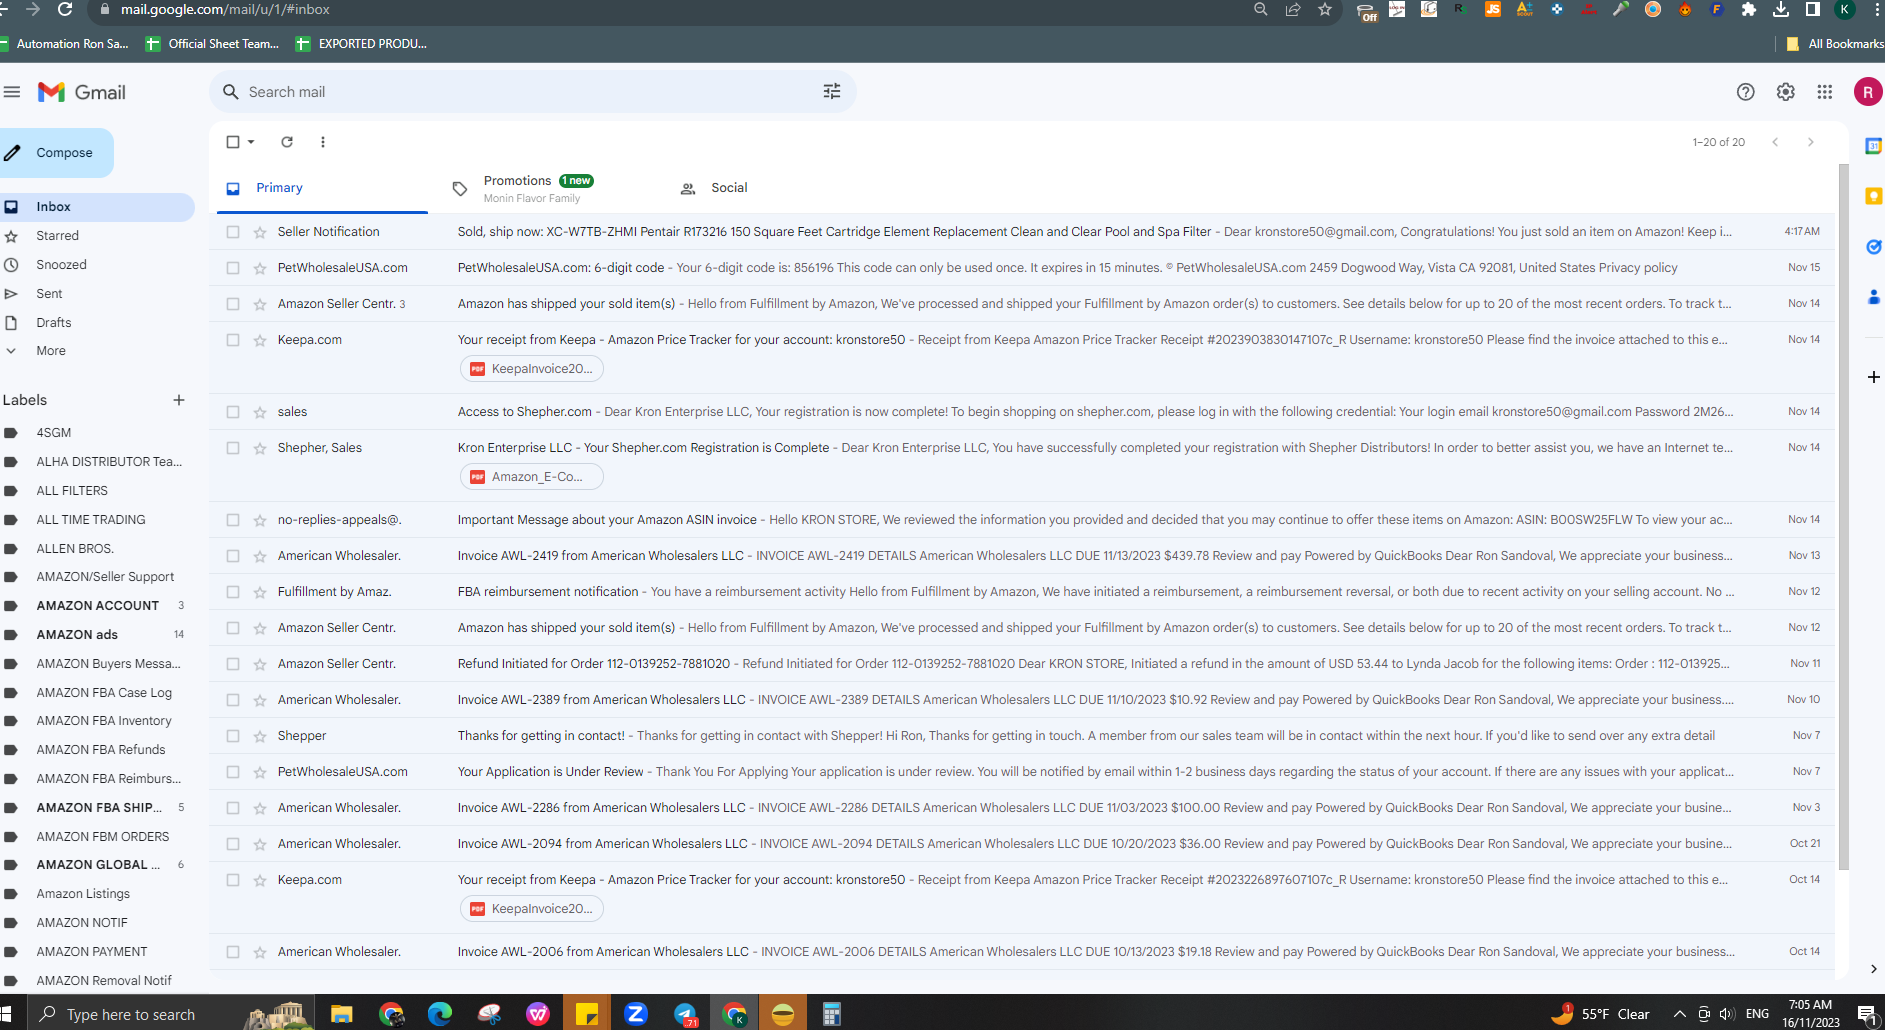Open the AMAZON ACCOUNT label

click(97, 606)
